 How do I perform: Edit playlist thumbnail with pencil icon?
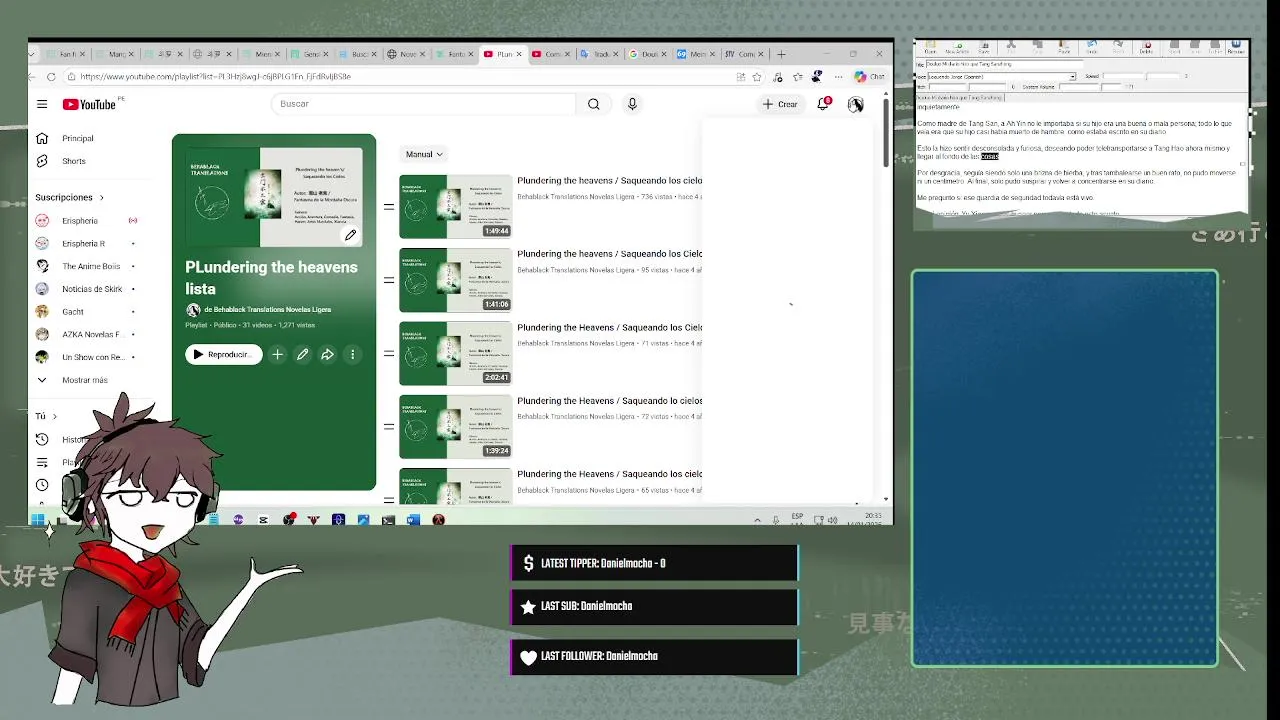pyautogui.click(x=350, y=235)
